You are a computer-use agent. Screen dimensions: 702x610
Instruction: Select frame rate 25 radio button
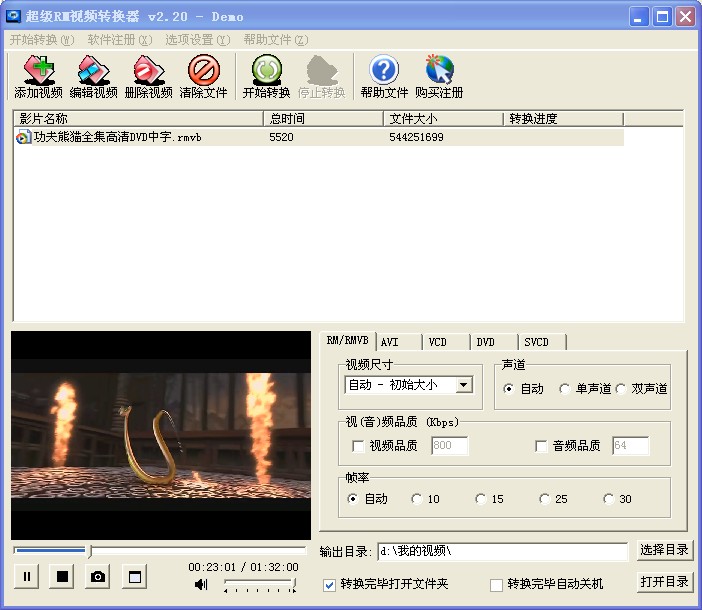click(544, 499)
